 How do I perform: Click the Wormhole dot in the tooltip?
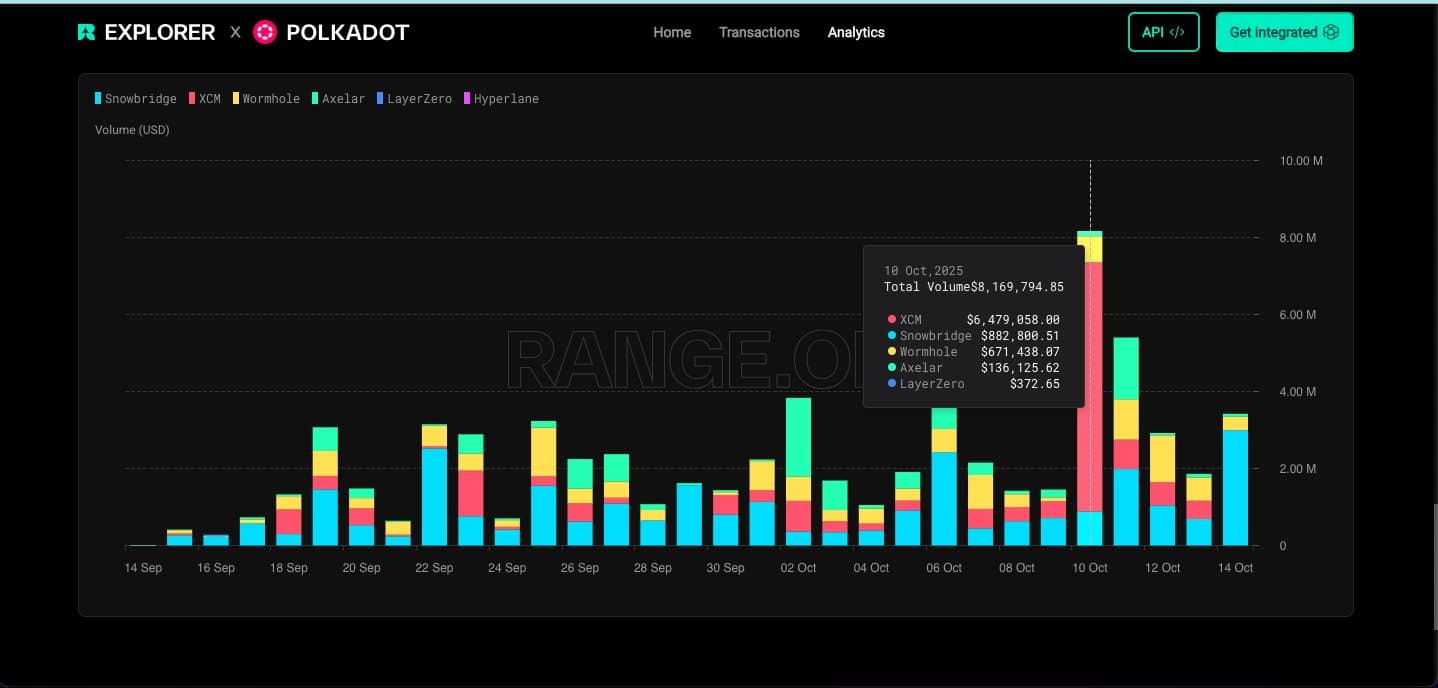[x=892, y=351]
